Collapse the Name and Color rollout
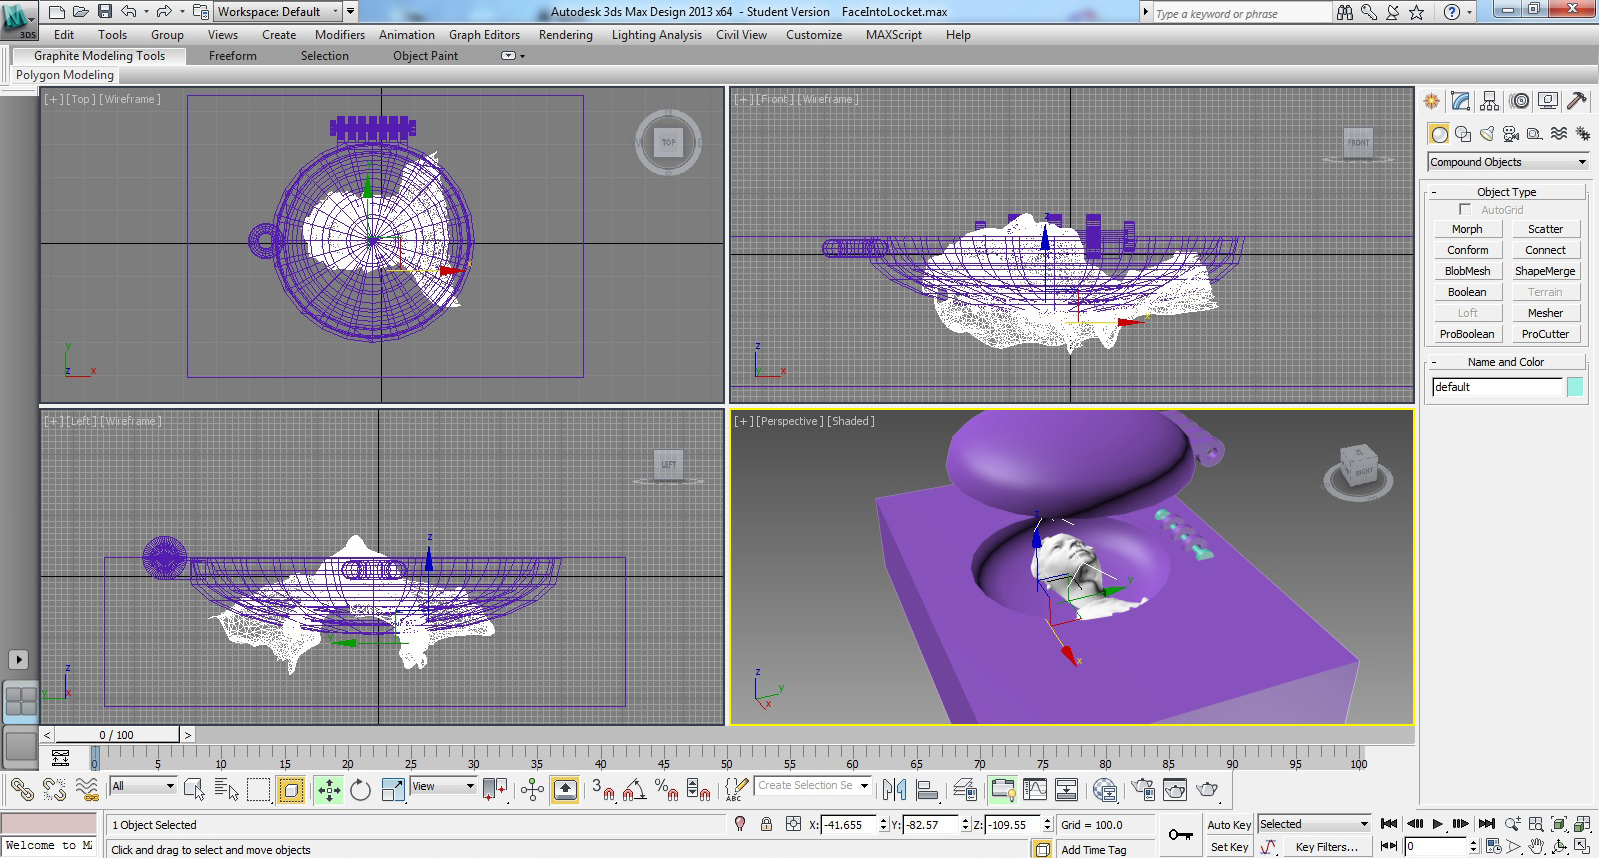 tap(1507, 362)
